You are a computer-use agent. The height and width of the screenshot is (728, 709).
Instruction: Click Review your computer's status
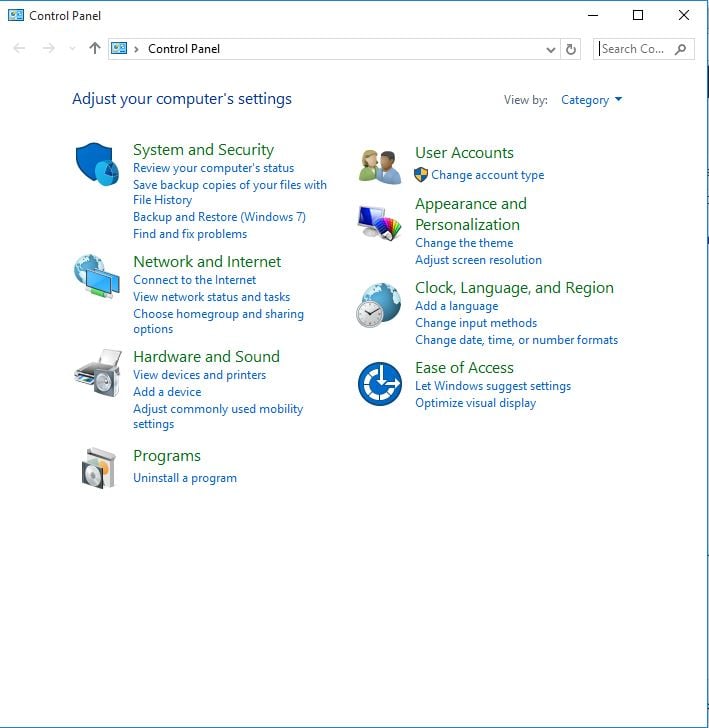click(214, 168)
